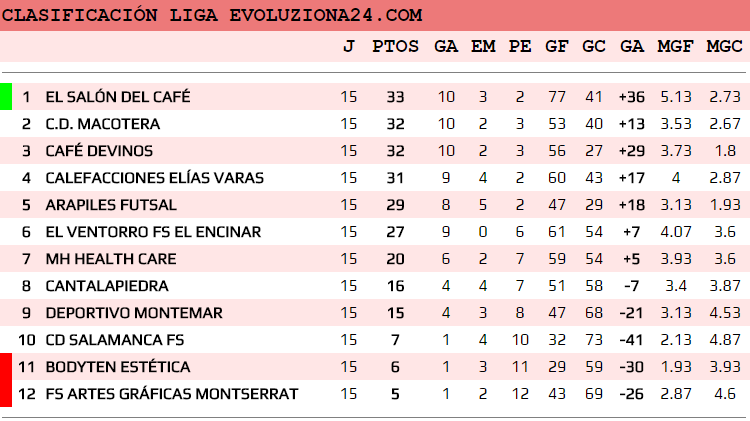Select ARAPILES FUTSAL in the standings
The image size is (750, 421).
pos(111,205)
